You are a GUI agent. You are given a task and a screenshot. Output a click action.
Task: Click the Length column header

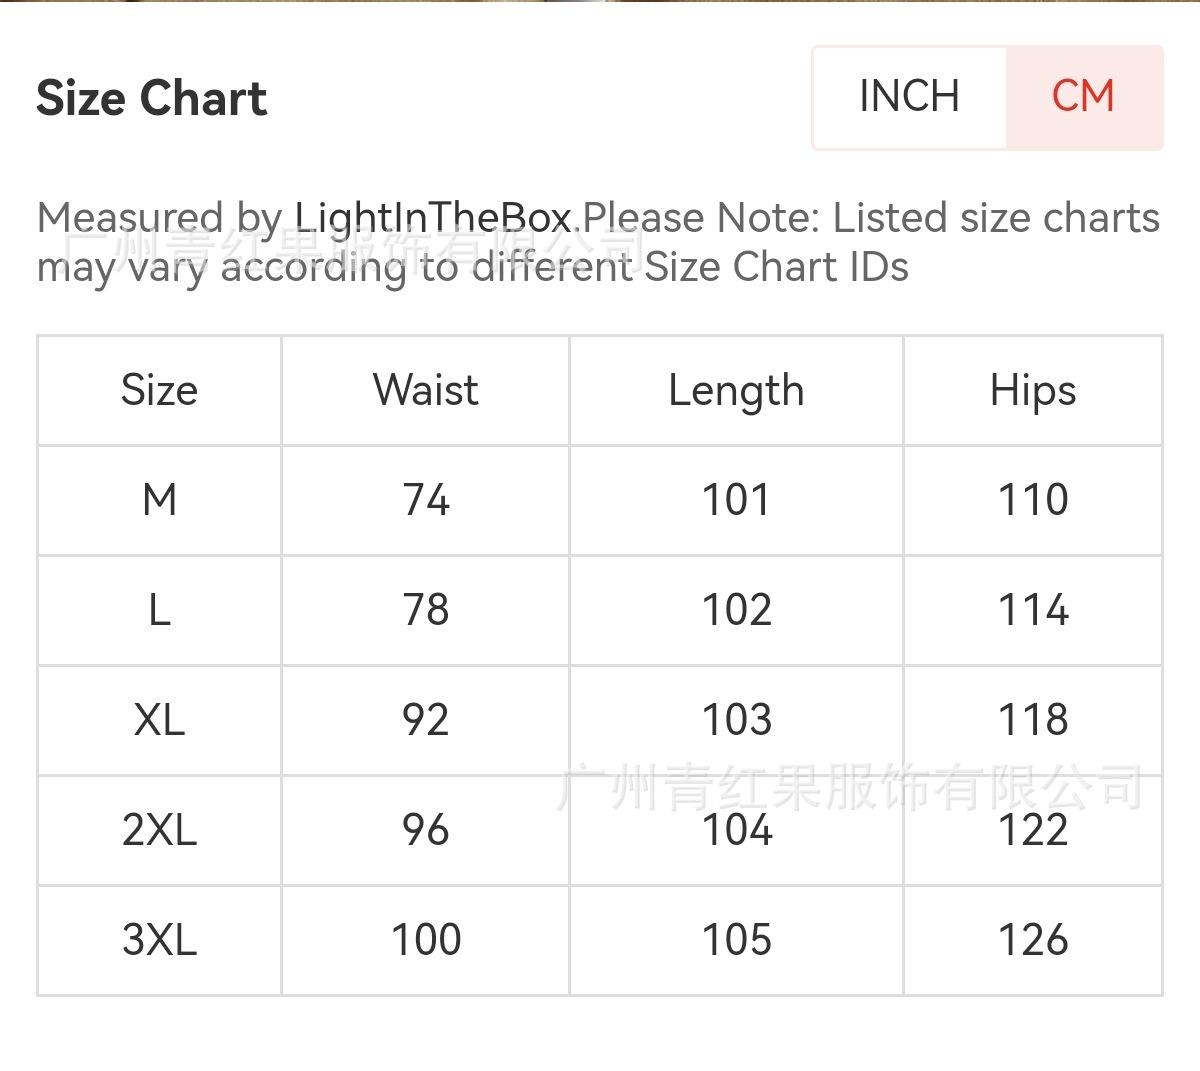(736, 390)
